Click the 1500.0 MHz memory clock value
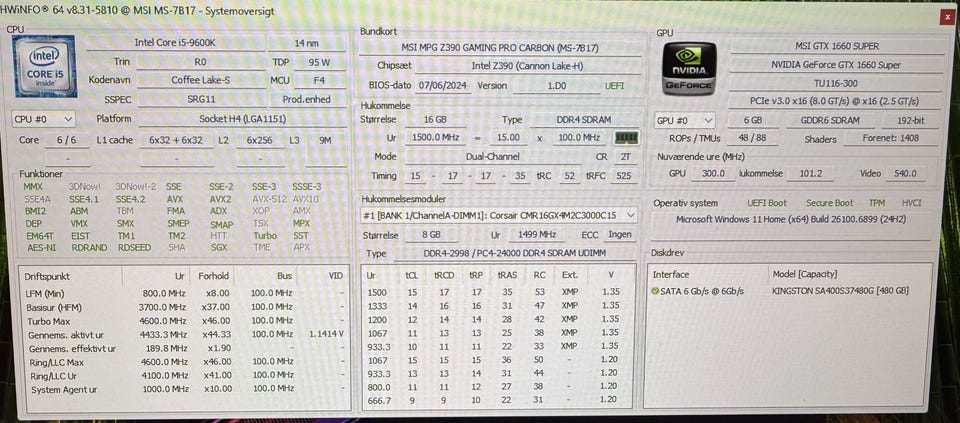 [x=435, y=138]
